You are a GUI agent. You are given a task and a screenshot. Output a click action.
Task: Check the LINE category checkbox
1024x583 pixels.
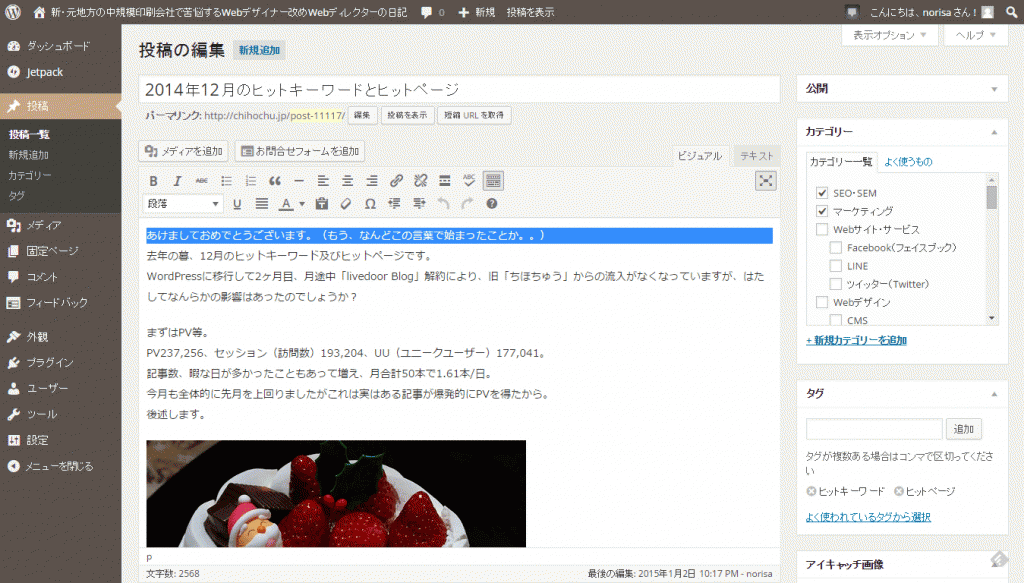pyautogui.click(x=834, y=266)
